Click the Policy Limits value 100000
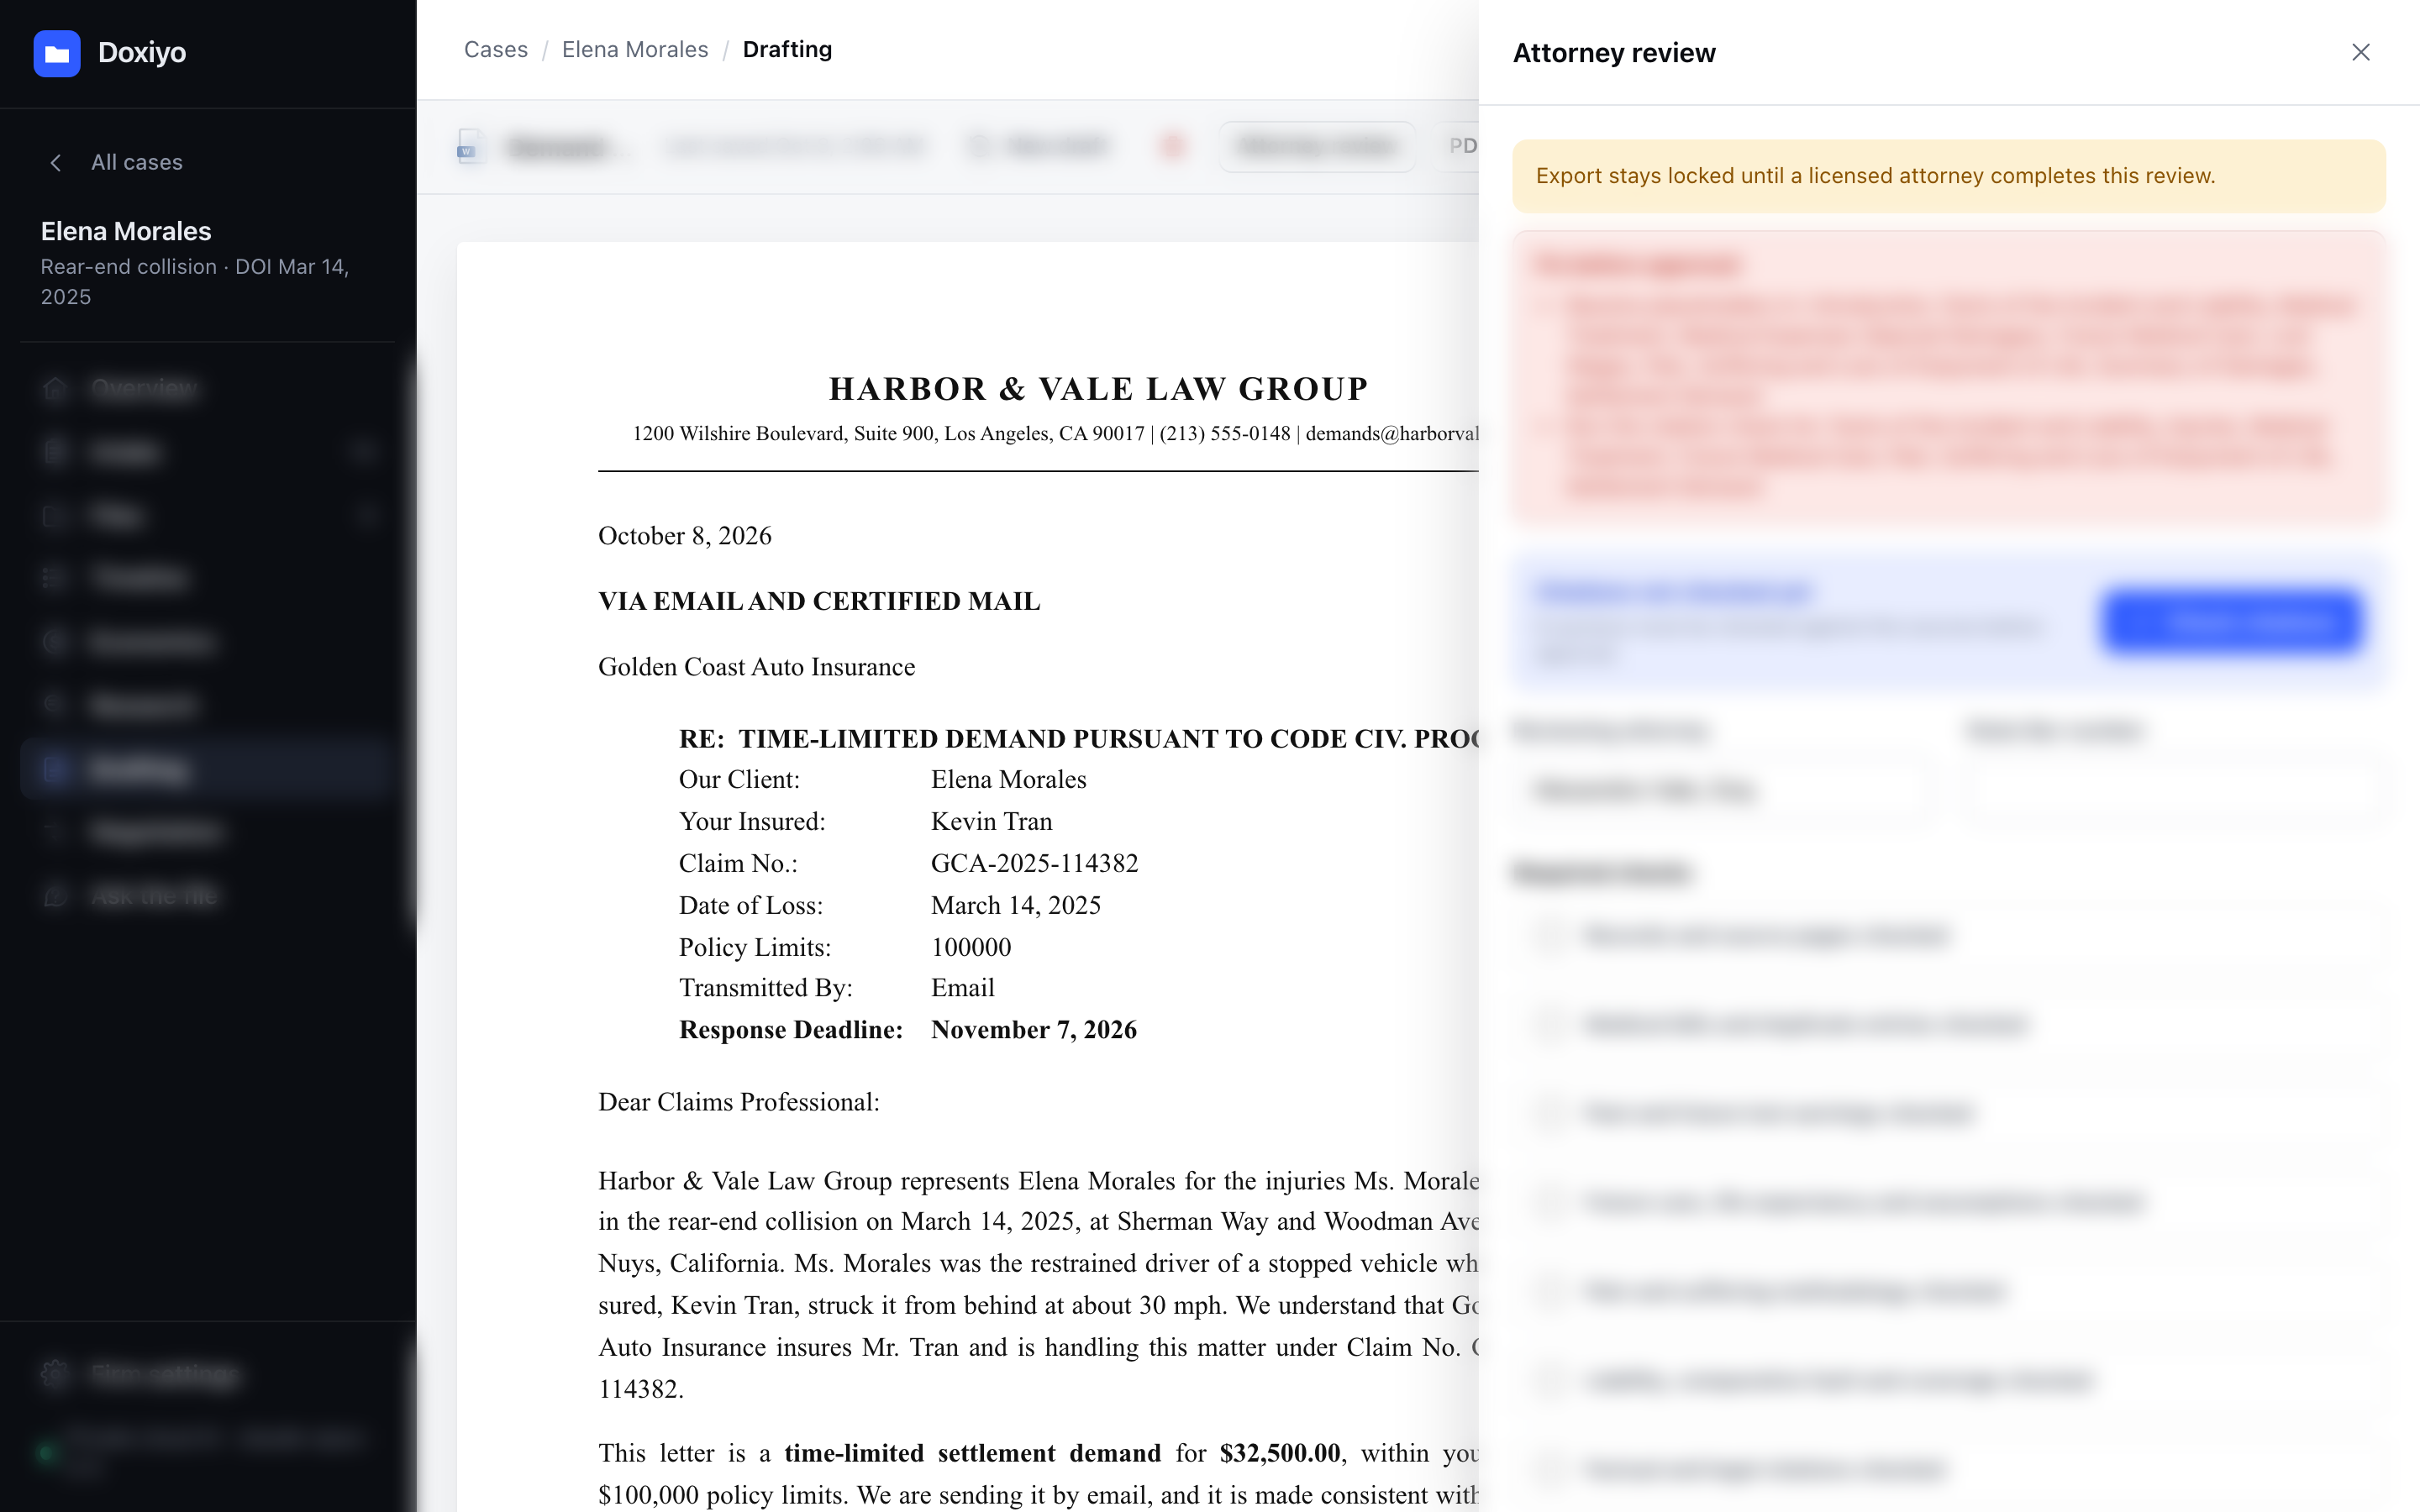 [970, 948]
